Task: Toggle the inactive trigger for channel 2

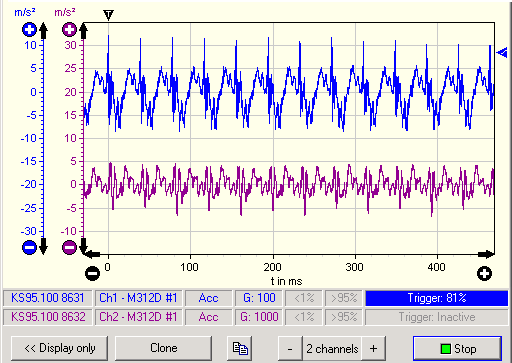Action: point(437,317)
